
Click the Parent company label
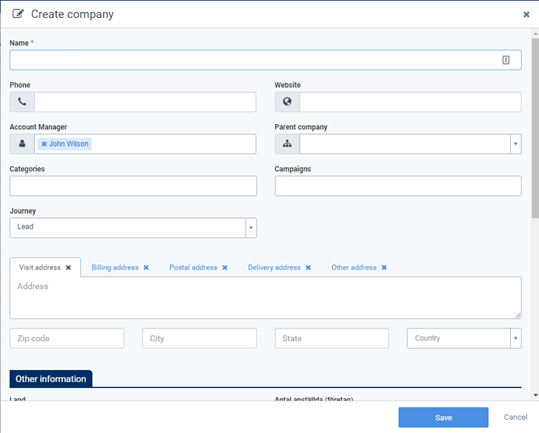[x=301, y=127]
